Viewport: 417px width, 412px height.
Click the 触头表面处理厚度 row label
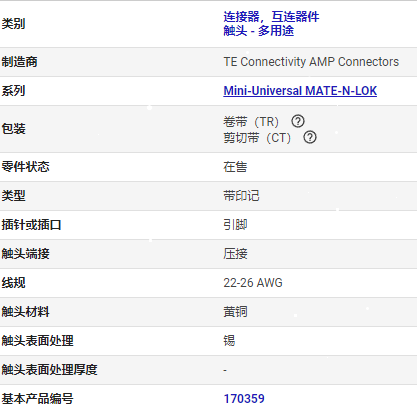click(49, 370)
